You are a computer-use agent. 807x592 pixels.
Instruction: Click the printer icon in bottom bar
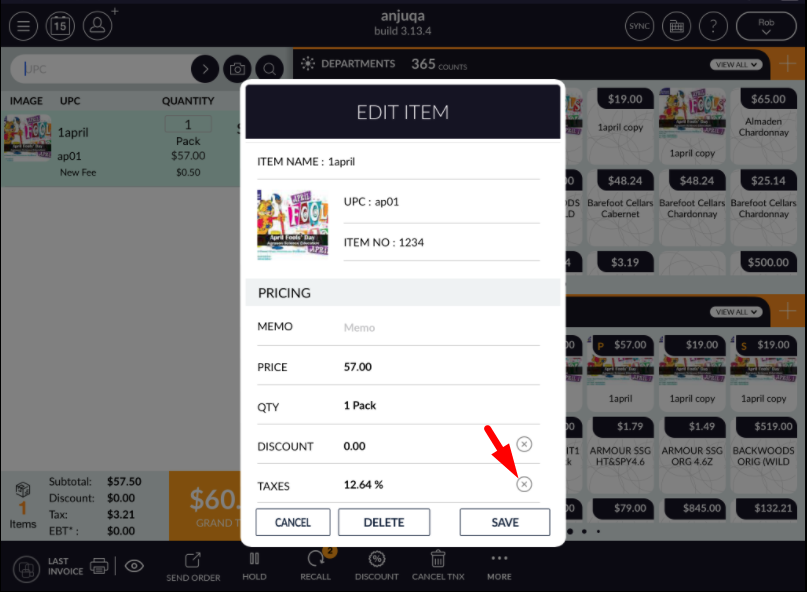tap(99, 566)
